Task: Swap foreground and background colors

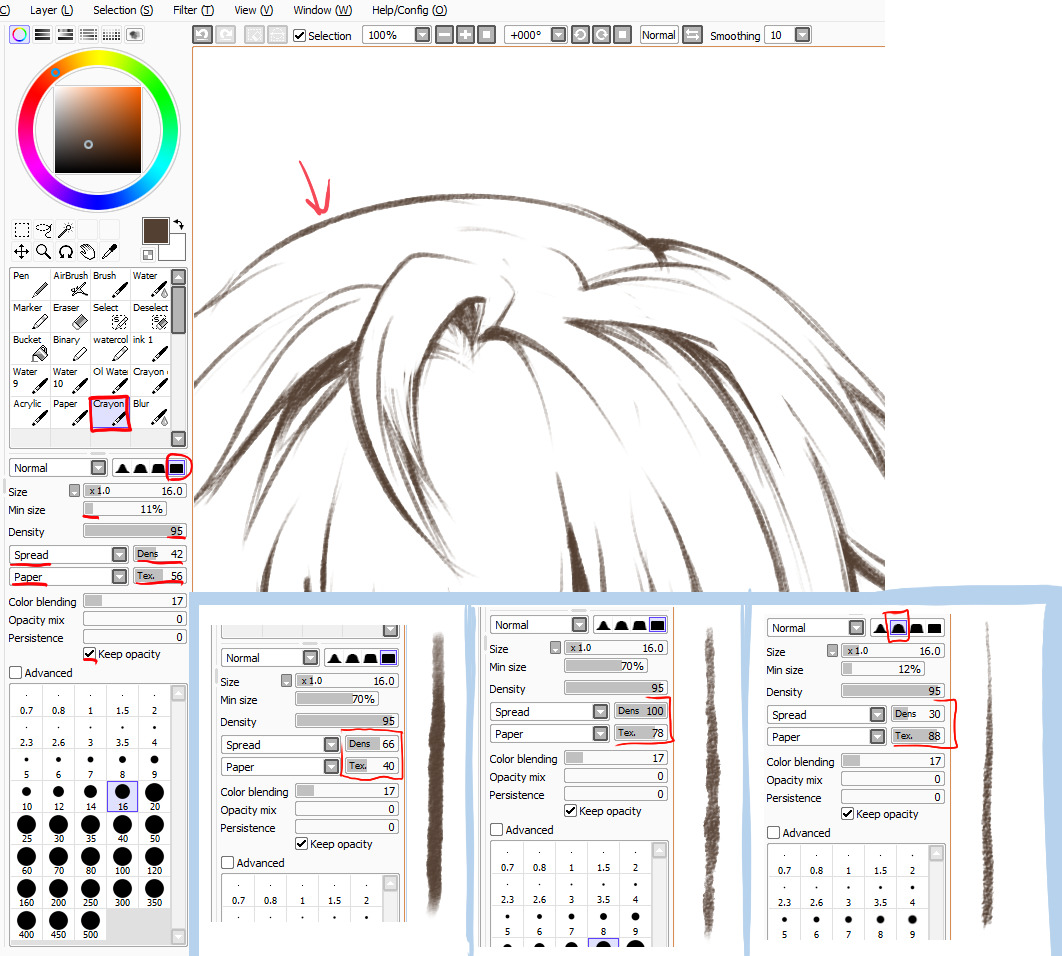Action: click(179, 224)
